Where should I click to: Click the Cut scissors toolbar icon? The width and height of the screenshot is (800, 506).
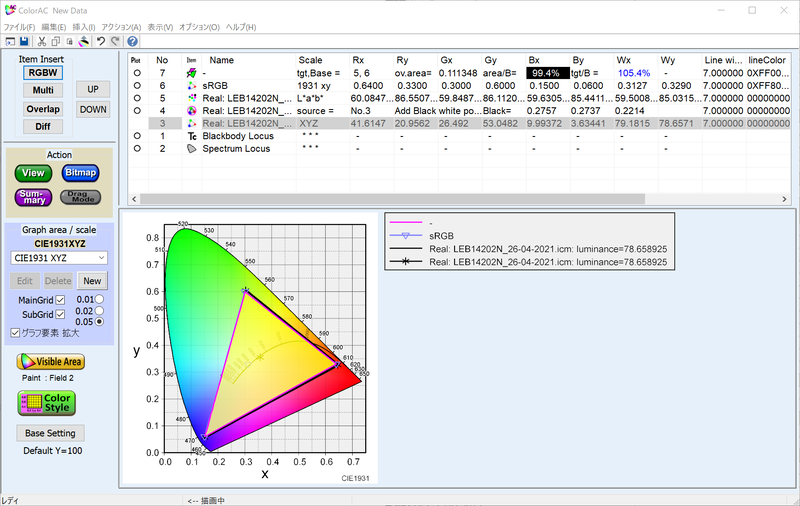tap(41, 41)
